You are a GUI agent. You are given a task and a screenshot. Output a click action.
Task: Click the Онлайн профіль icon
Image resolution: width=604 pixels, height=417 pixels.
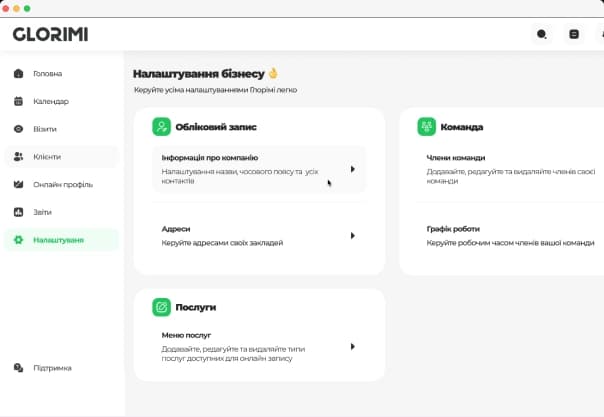[18, 185]
